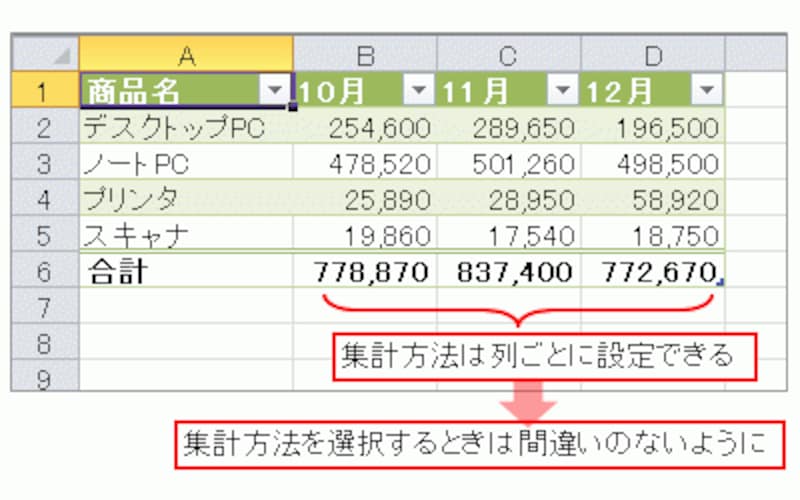Click the デスクトップPC cell
The height and width of the screenshot is (500, 800).
tap(186, 126)
